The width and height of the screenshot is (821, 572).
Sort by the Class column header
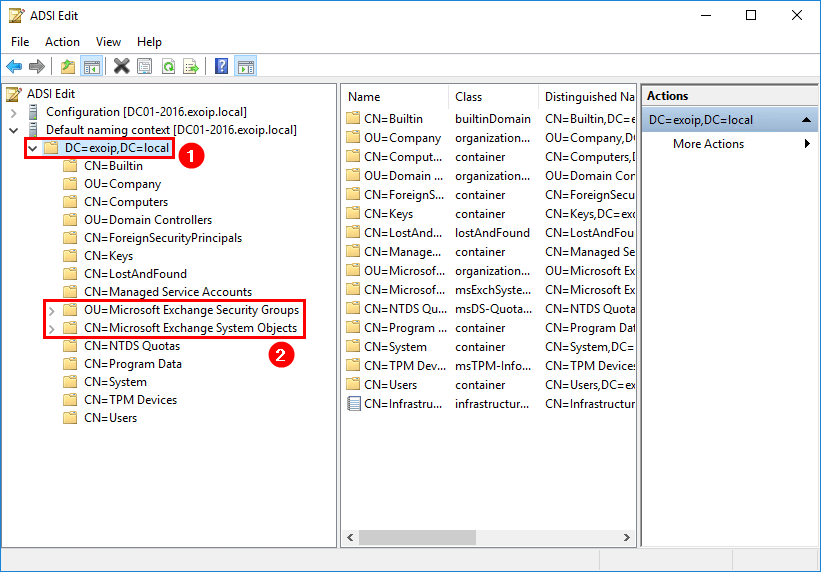(x=494, y=97)
